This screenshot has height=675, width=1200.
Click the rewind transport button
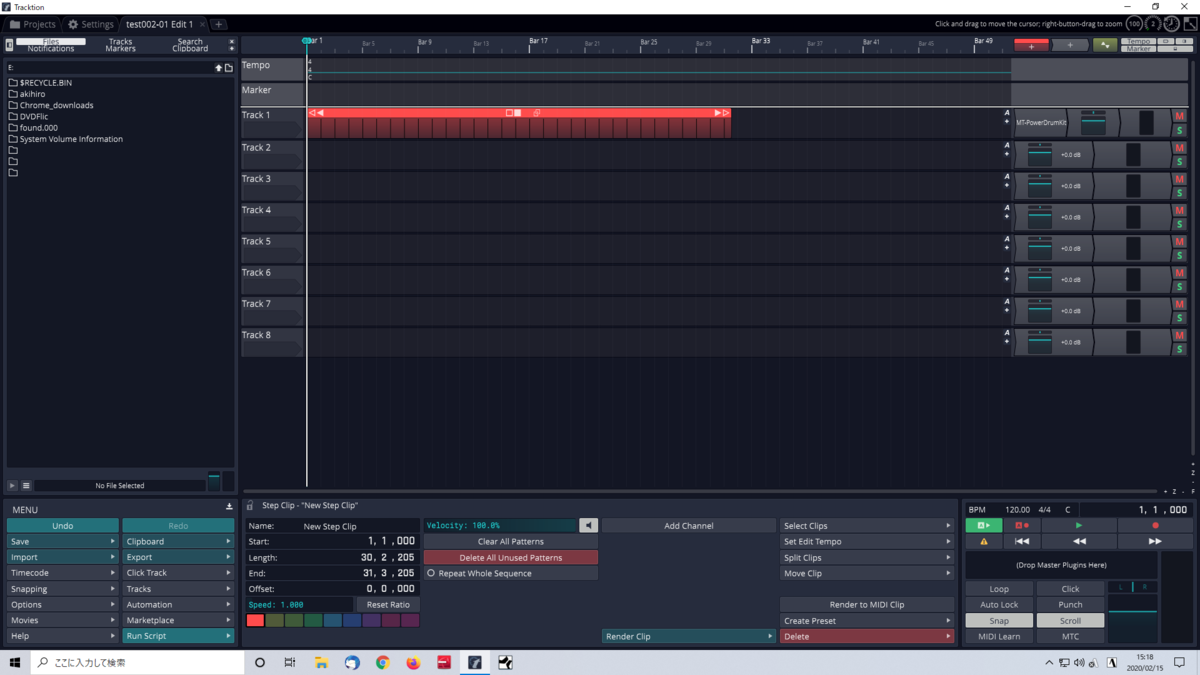[1079, 541]
